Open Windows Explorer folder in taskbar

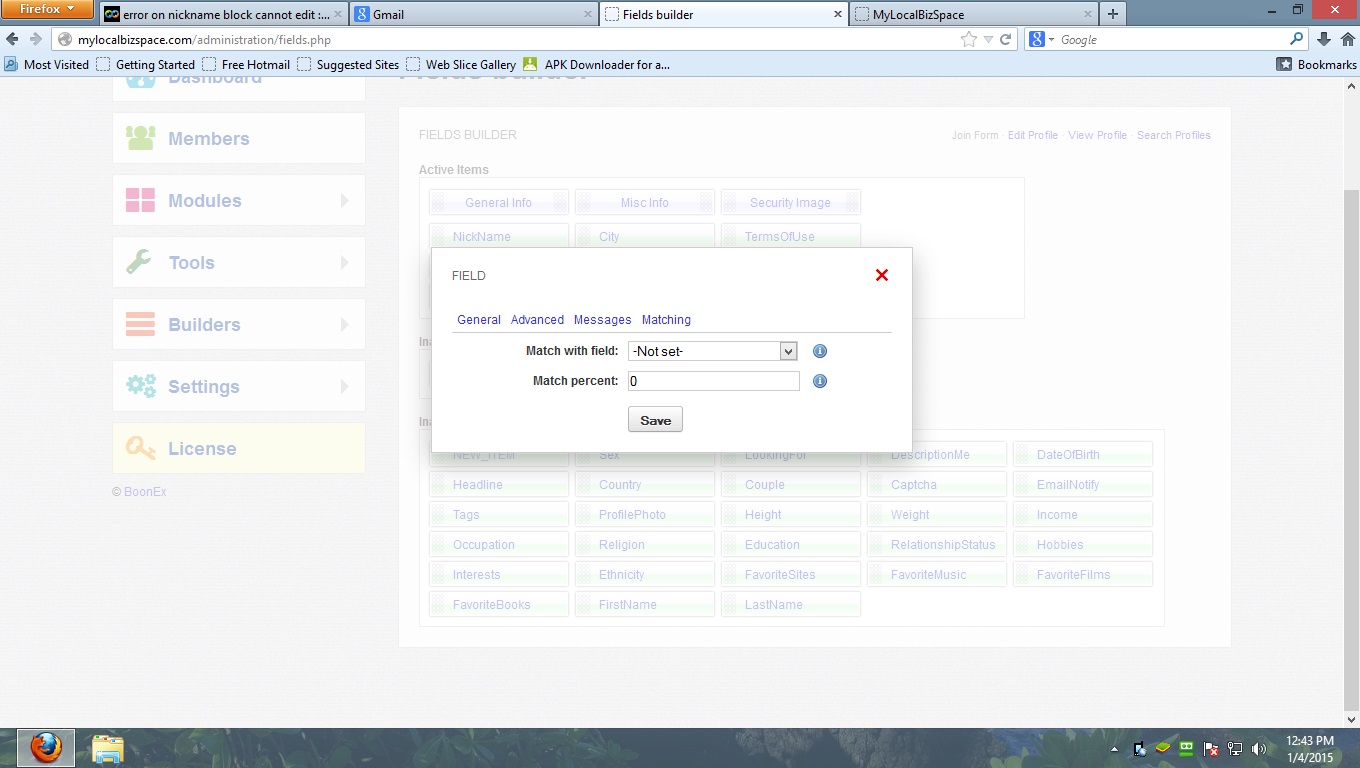tap(107, 748)
